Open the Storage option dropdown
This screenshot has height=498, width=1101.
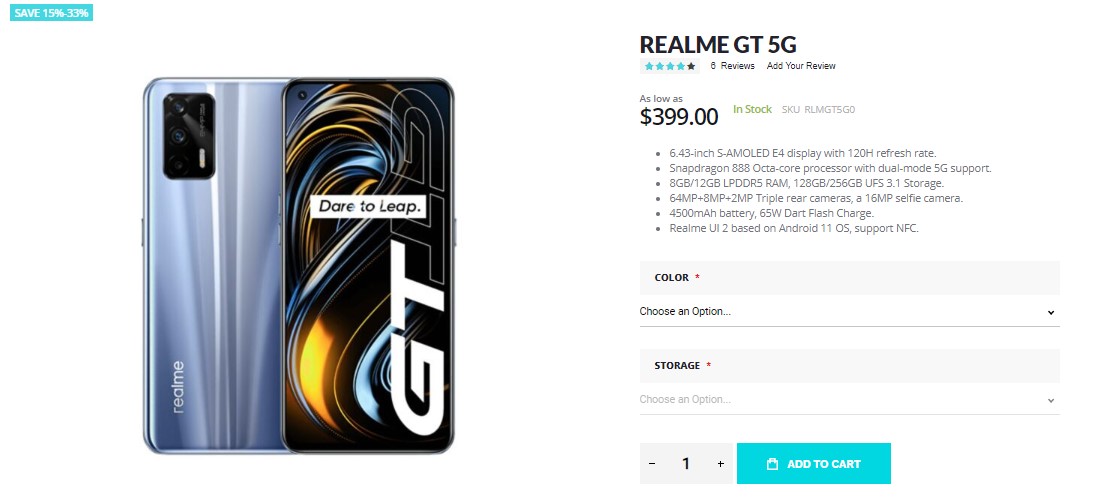click(x=849, y=399)
